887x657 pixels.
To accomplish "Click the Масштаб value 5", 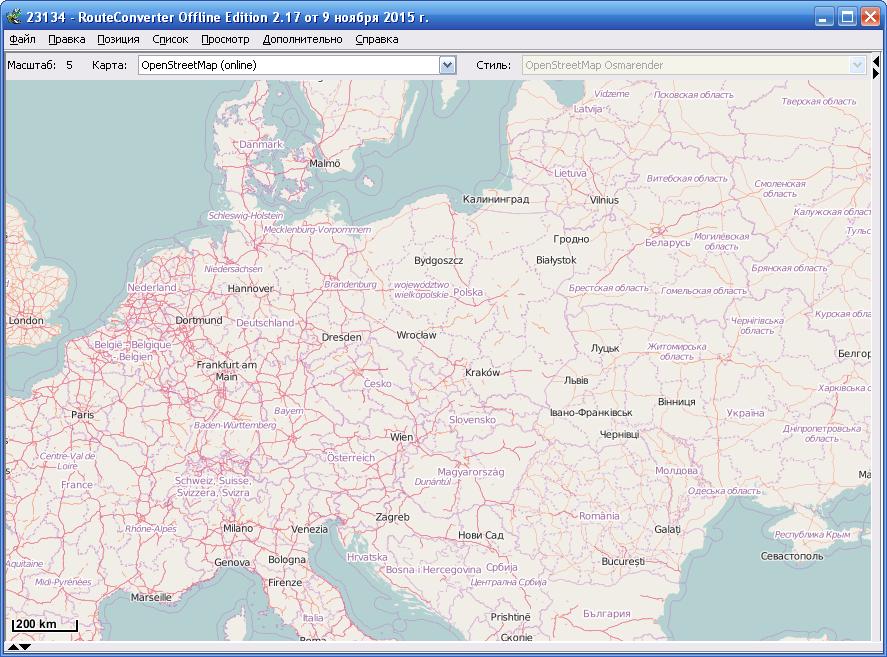I will click(69, 65).
